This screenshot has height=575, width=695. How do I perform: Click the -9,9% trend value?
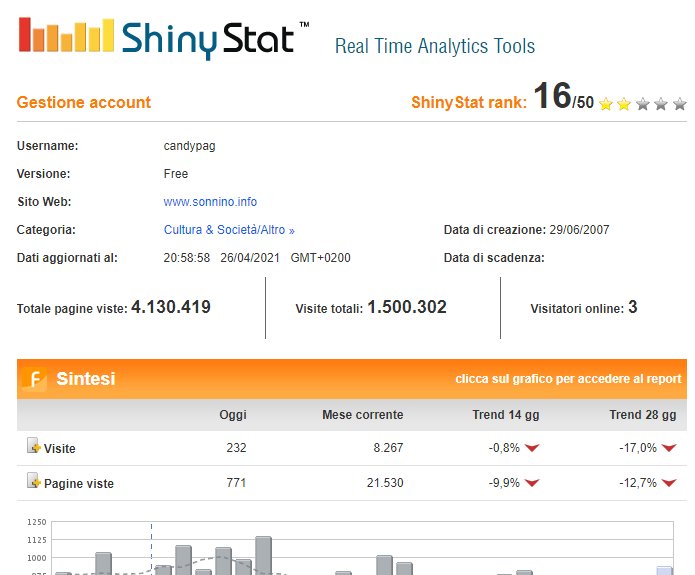point(504,483)
